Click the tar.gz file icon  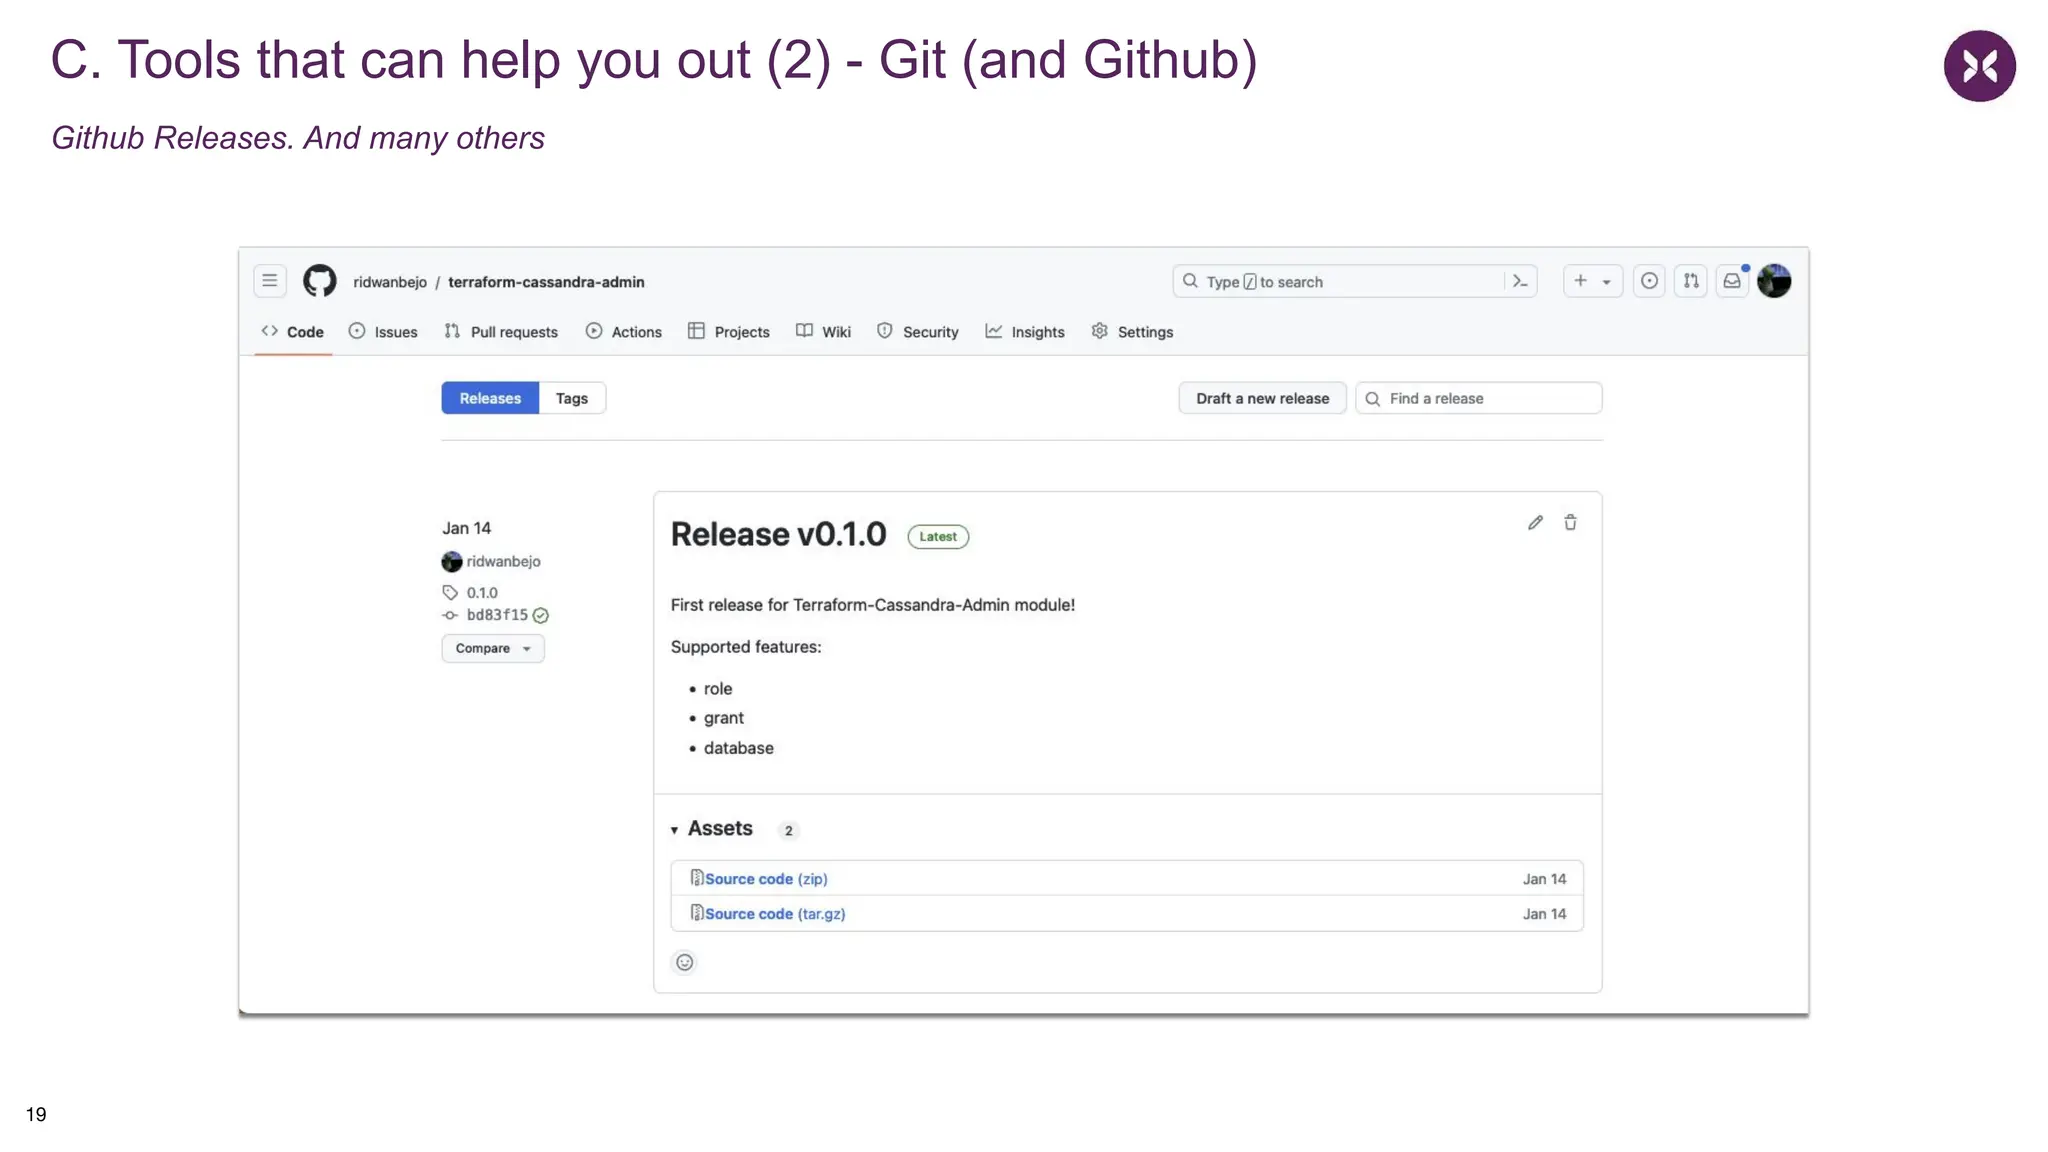[x=697, y=913]
